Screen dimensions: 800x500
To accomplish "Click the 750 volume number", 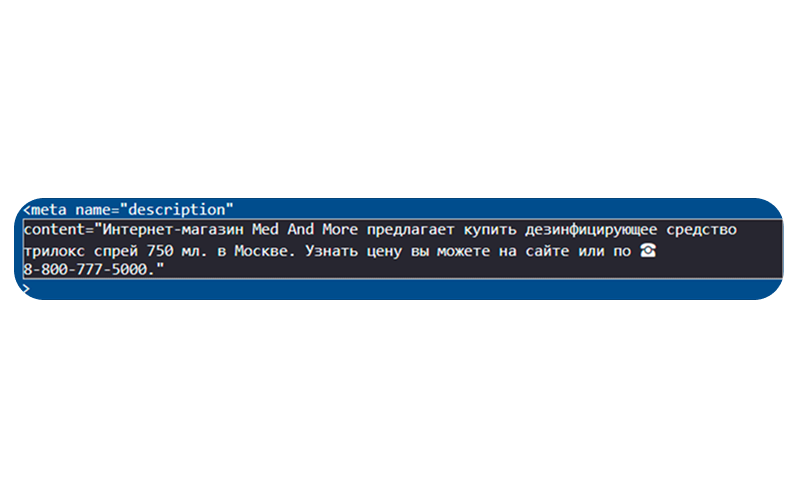I will click(x=160, y=251).
